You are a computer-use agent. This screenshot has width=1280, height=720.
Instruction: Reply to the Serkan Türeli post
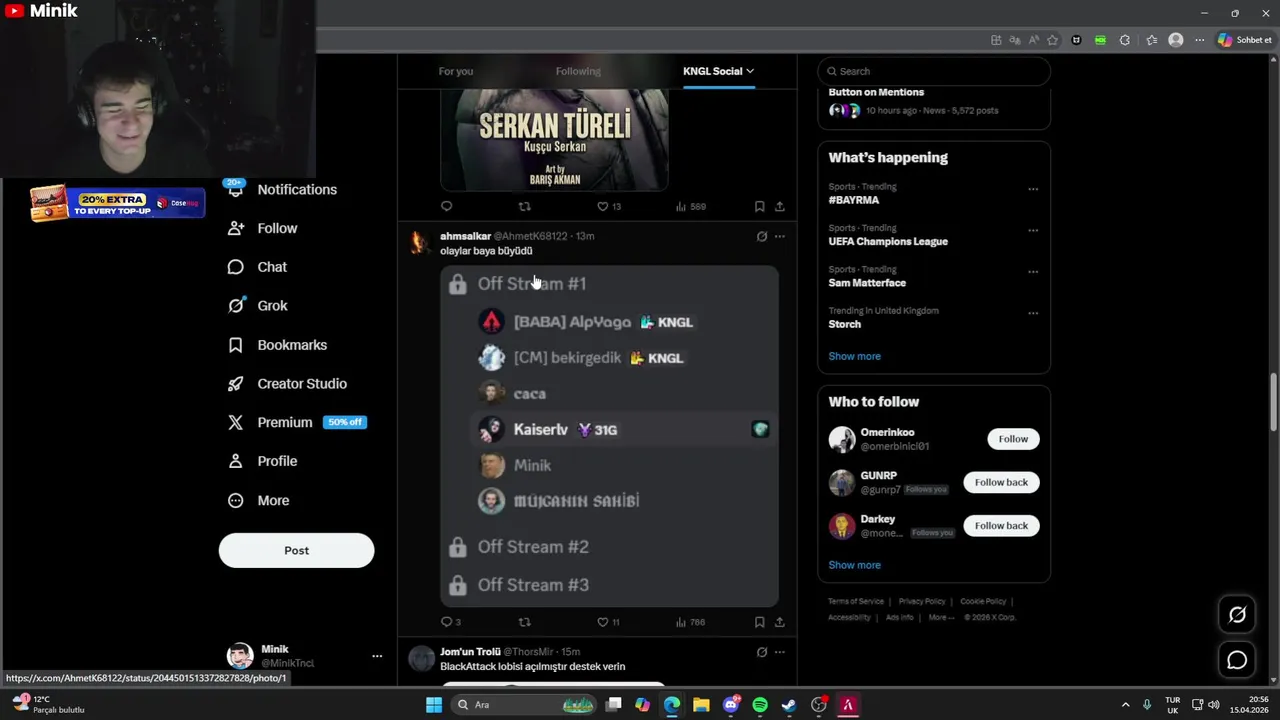click(x=447, y=206)
